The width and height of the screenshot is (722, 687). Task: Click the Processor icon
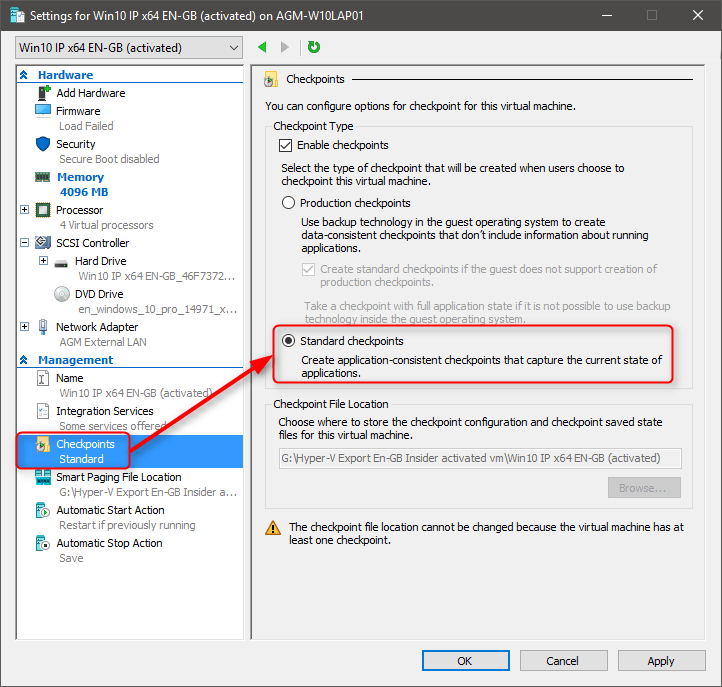click(43, 210)
